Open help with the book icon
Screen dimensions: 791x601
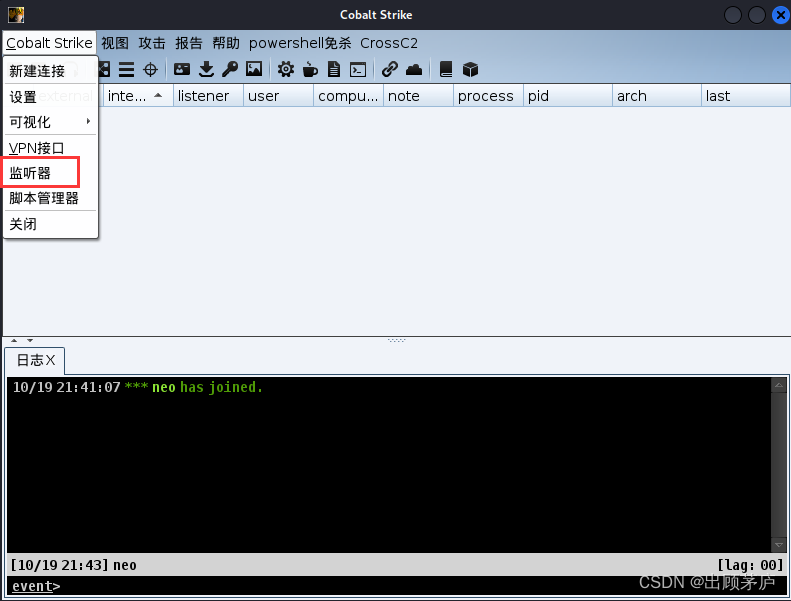445,69
